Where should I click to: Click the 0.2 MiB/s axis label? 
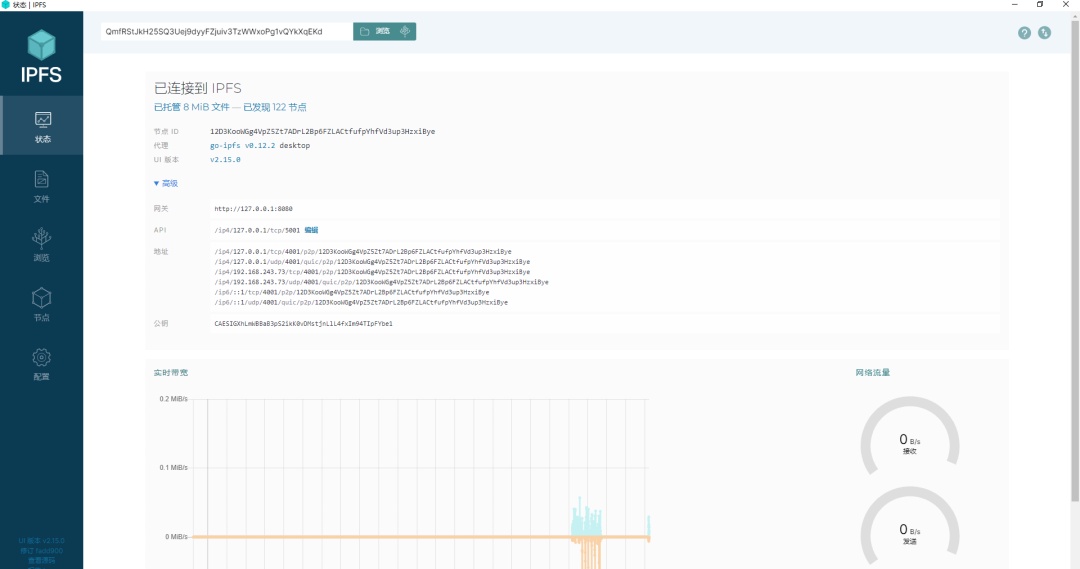click(174, 399)
